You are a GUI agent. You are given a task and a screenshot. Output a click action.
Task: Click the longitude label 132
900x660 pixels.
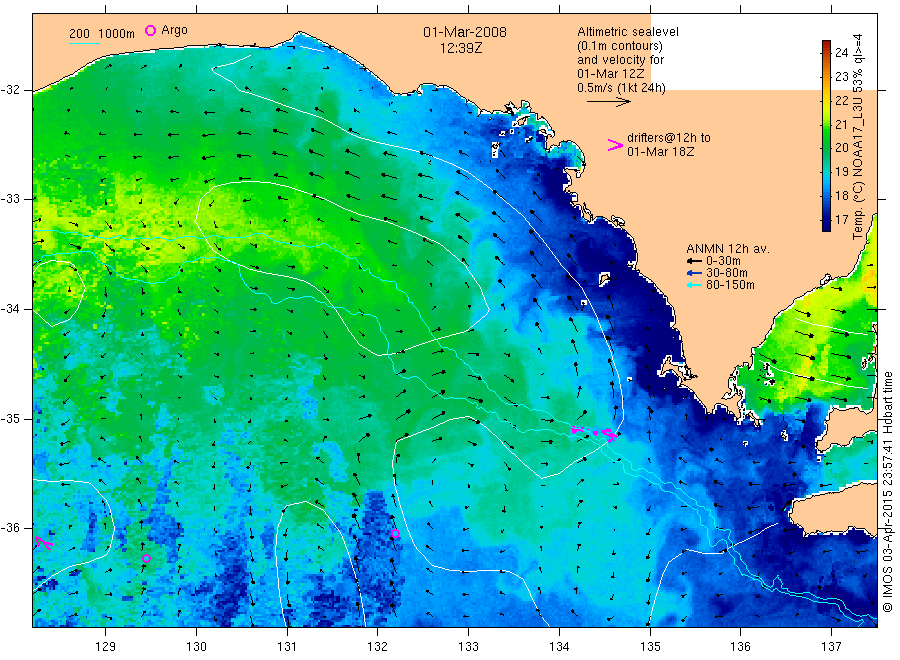[x=378, y=647]
